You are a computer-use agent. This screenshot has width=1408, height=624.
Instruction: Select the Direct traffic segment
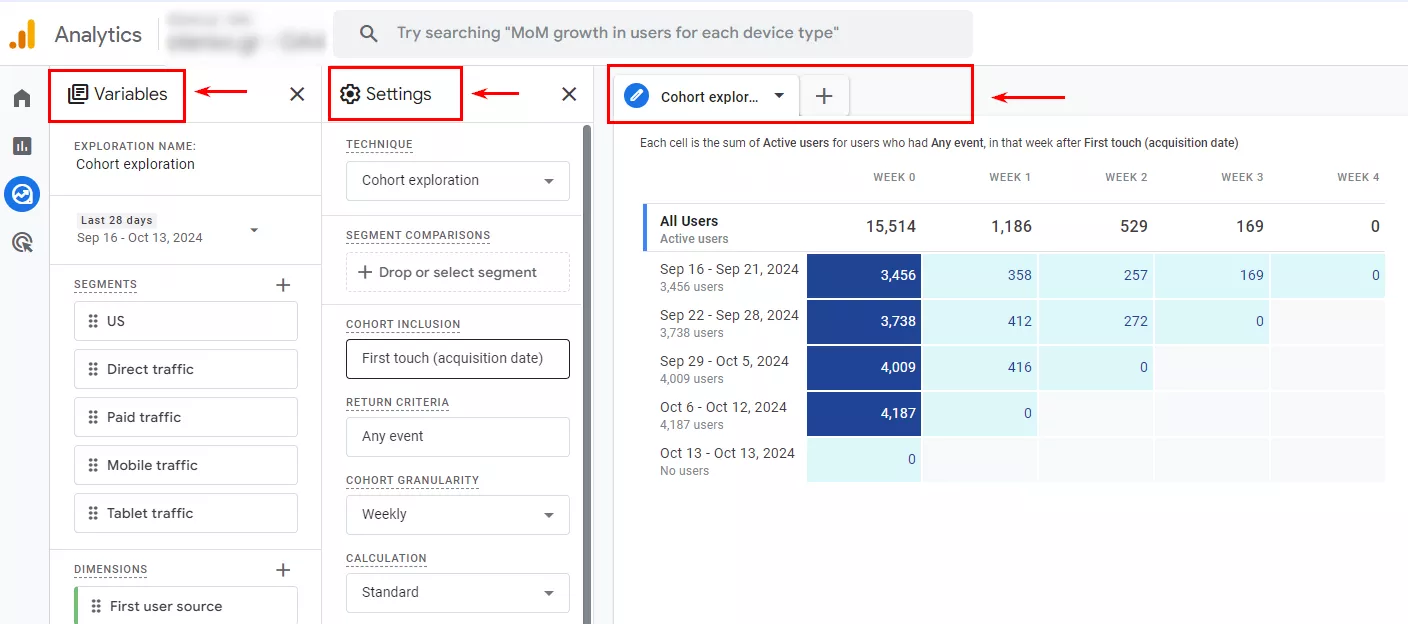click(186, 369)
